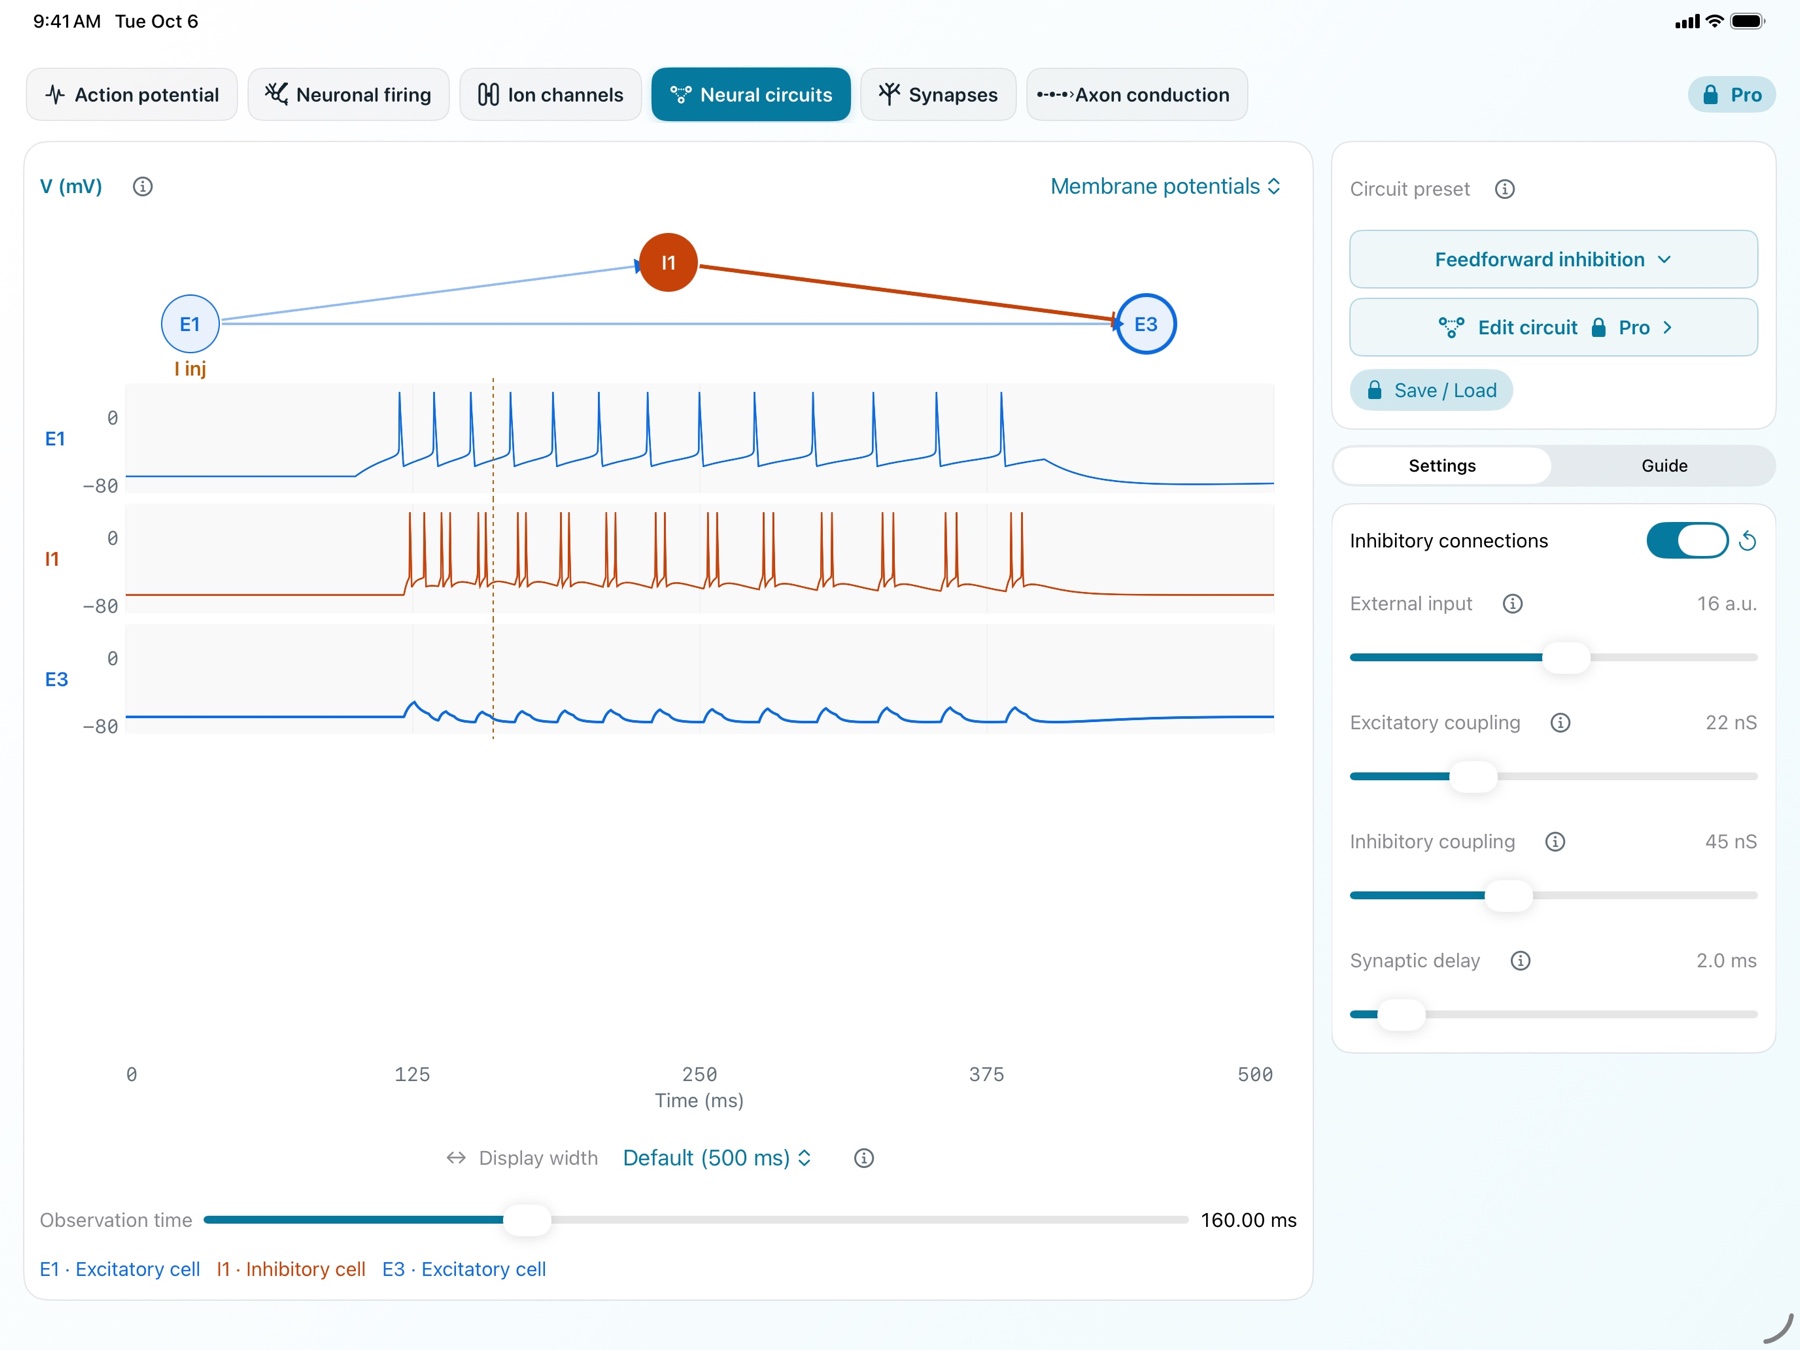Click info icon beside External input
This screenshot has width=1800, height=1350.
coord(1513,604)
